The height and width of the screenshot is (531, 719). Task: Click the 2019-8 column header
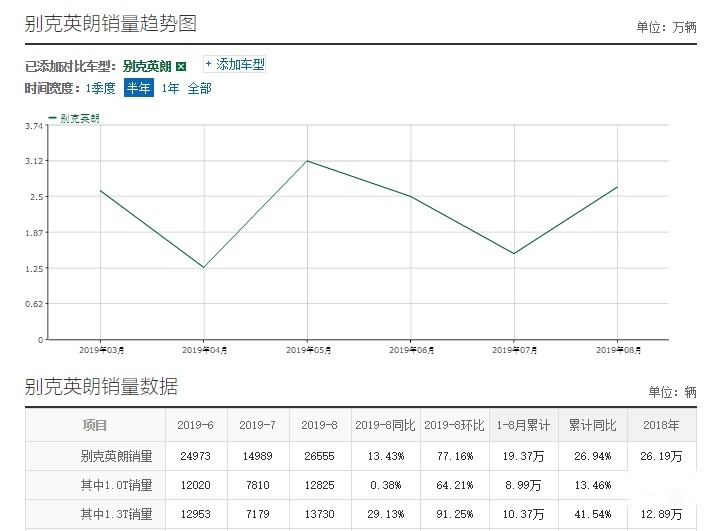(x=319, y=425)
